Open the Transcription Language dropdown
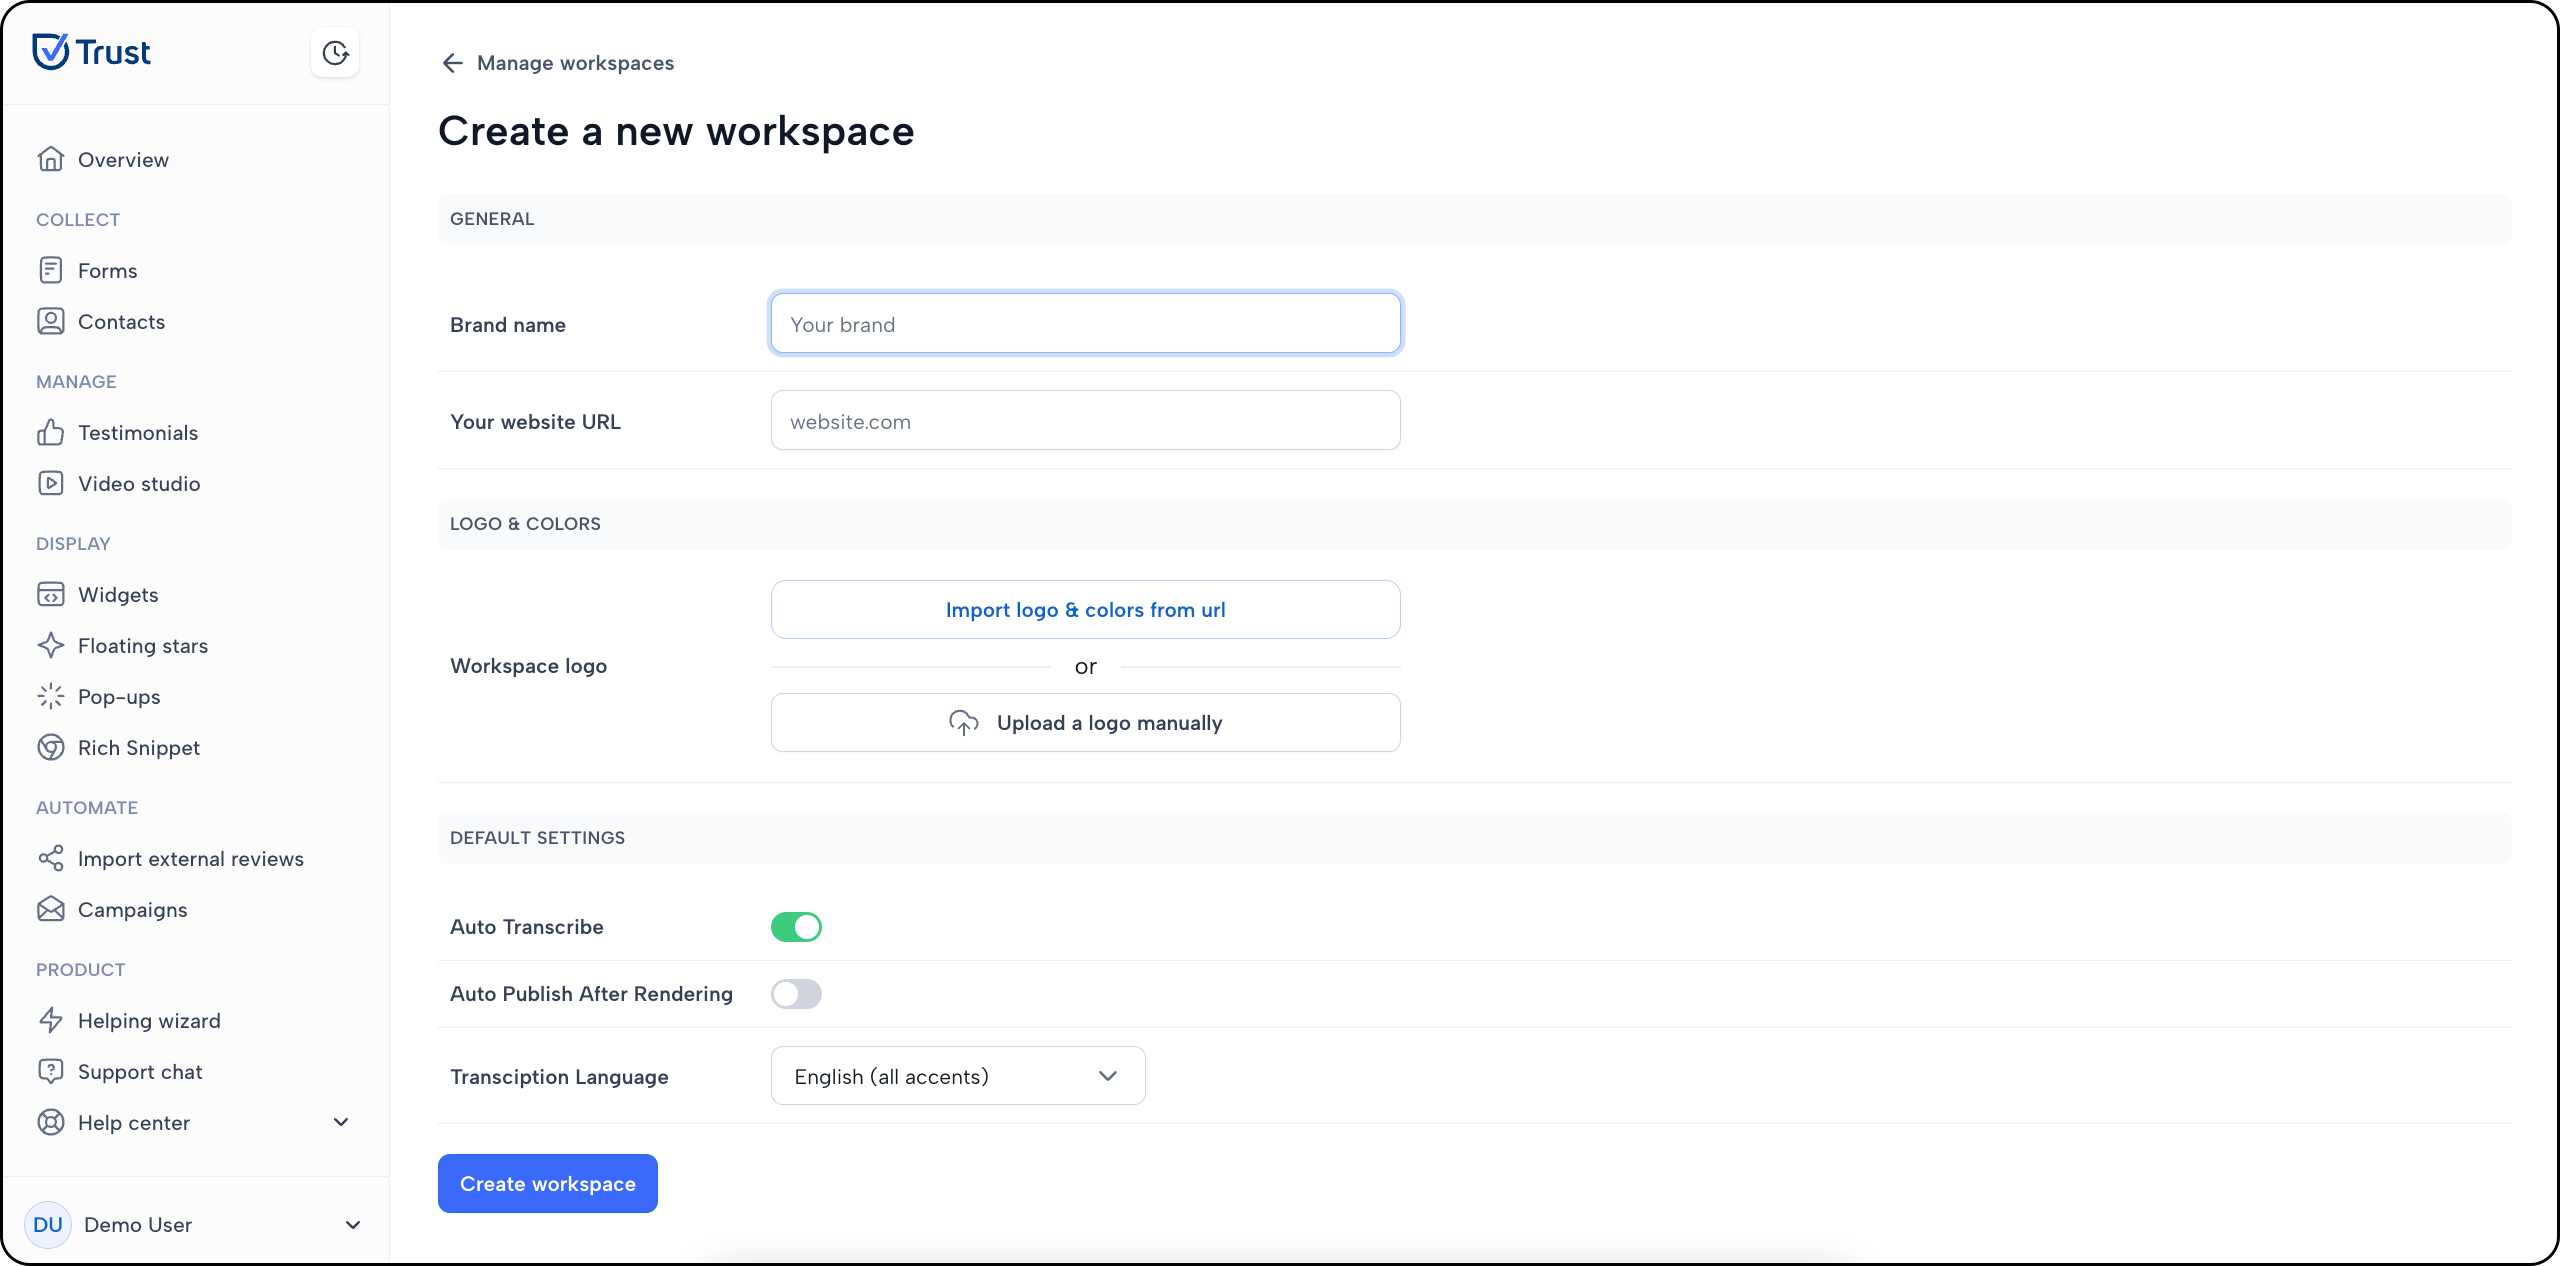Viewport: 2560px width, 1266px height. pos(957,1076)
